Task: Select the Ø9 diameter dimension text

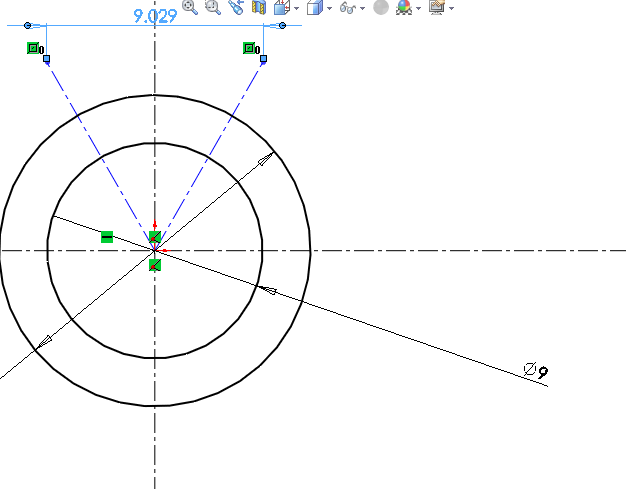Action: point(536,370)
